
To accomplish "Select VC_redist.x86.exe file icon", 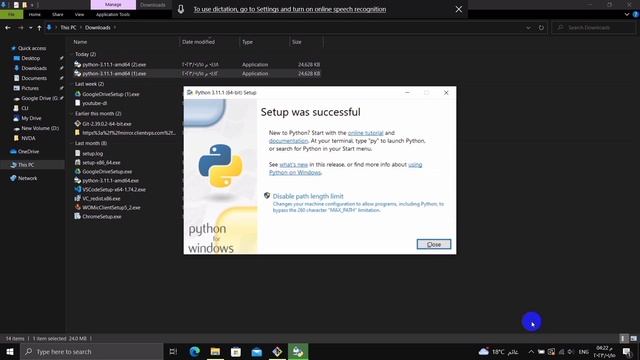I will click(x=78, y=198).
